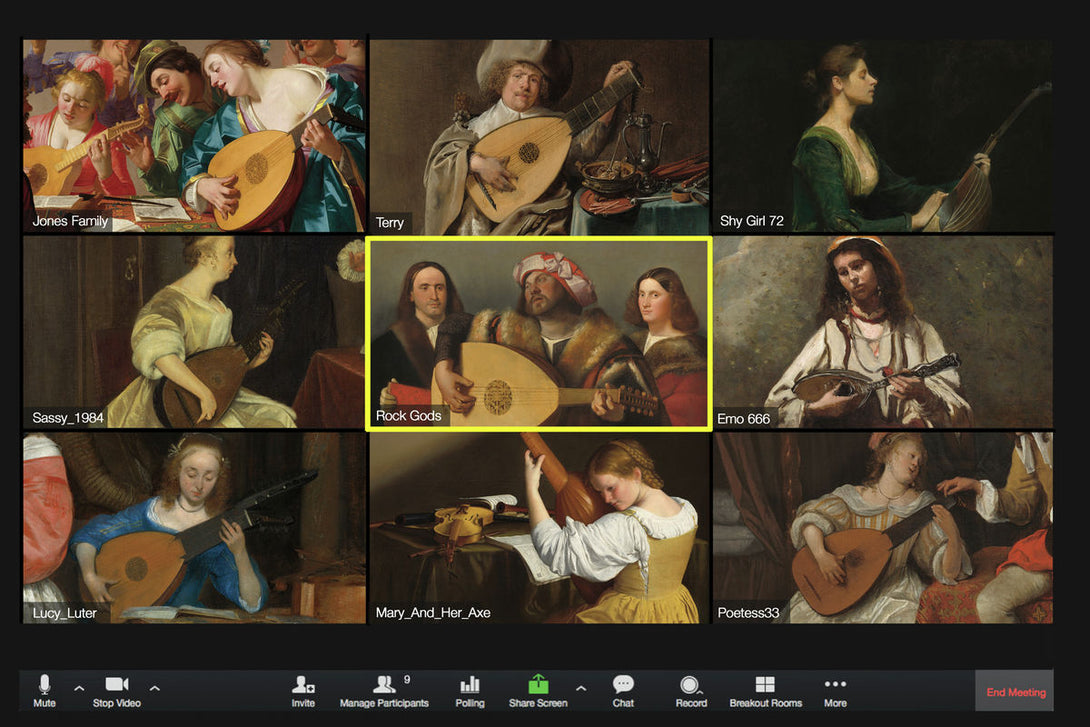Open video options arrow beside Stop Video
Image resolution: width=1090 pixels, height=727 pixels.
[154, 688]
